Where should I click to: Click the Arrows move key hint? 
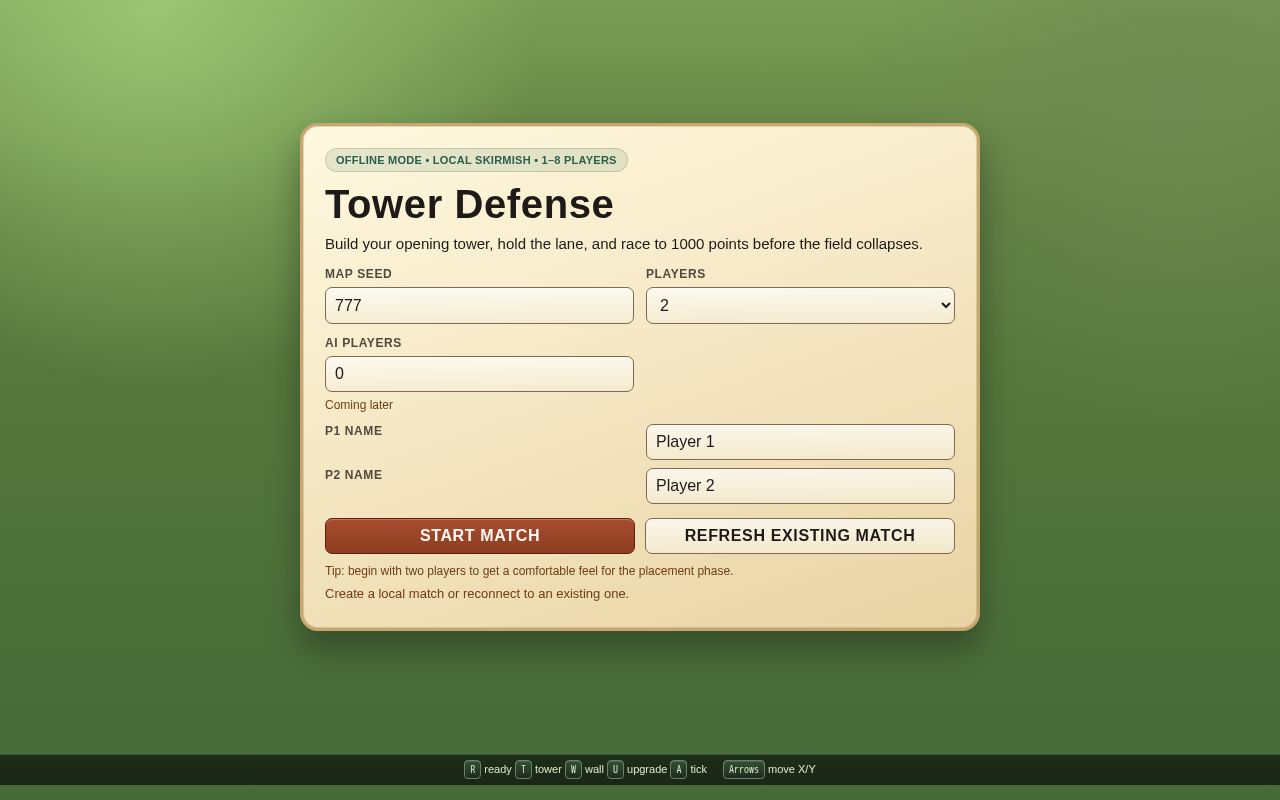(x=744, y=770)
